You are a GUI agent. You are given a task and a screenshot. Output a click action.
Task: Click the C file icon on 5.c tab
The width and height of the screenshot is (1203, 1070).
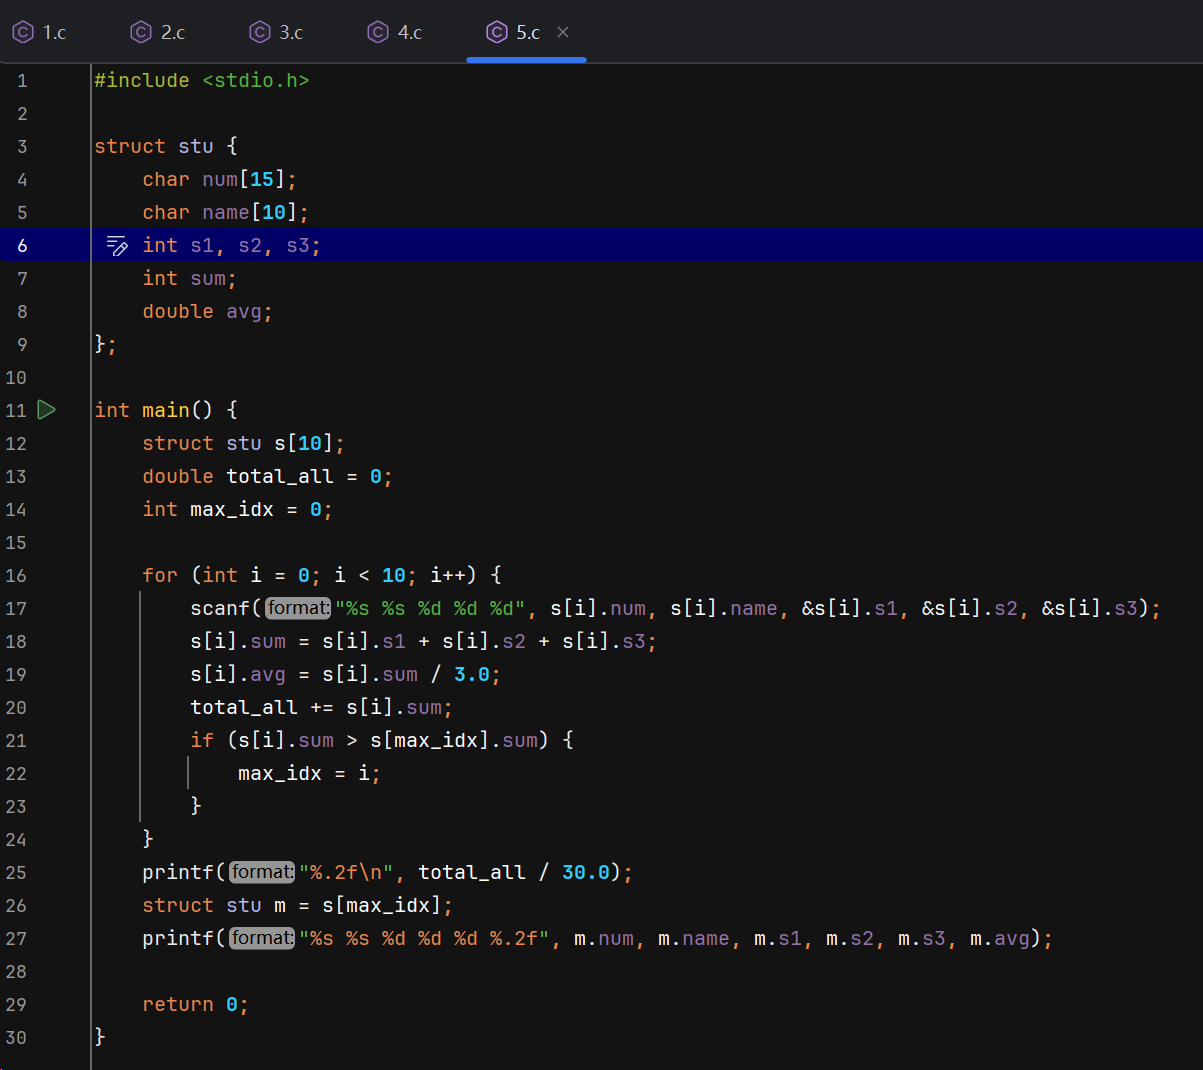(497, 33)
